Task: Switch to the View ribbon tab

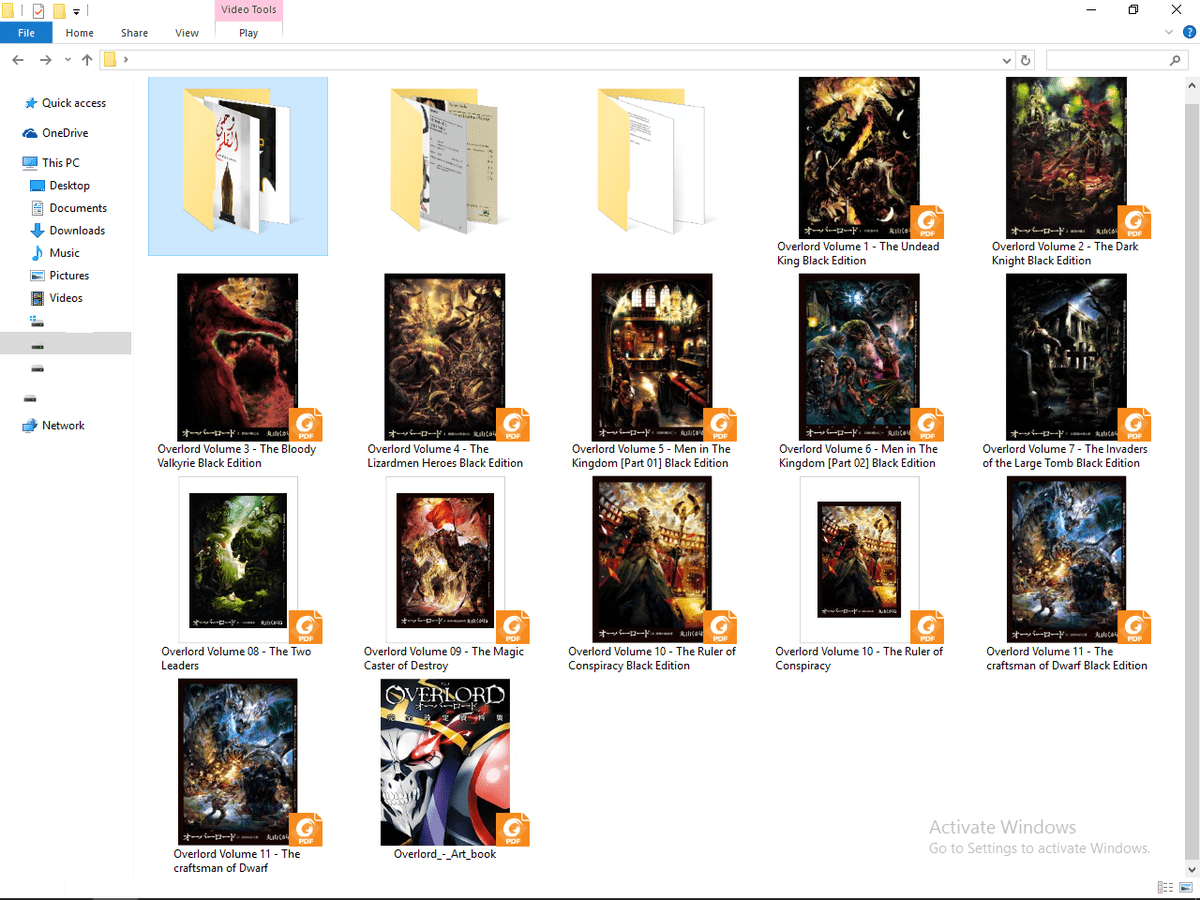Action: 187,32
